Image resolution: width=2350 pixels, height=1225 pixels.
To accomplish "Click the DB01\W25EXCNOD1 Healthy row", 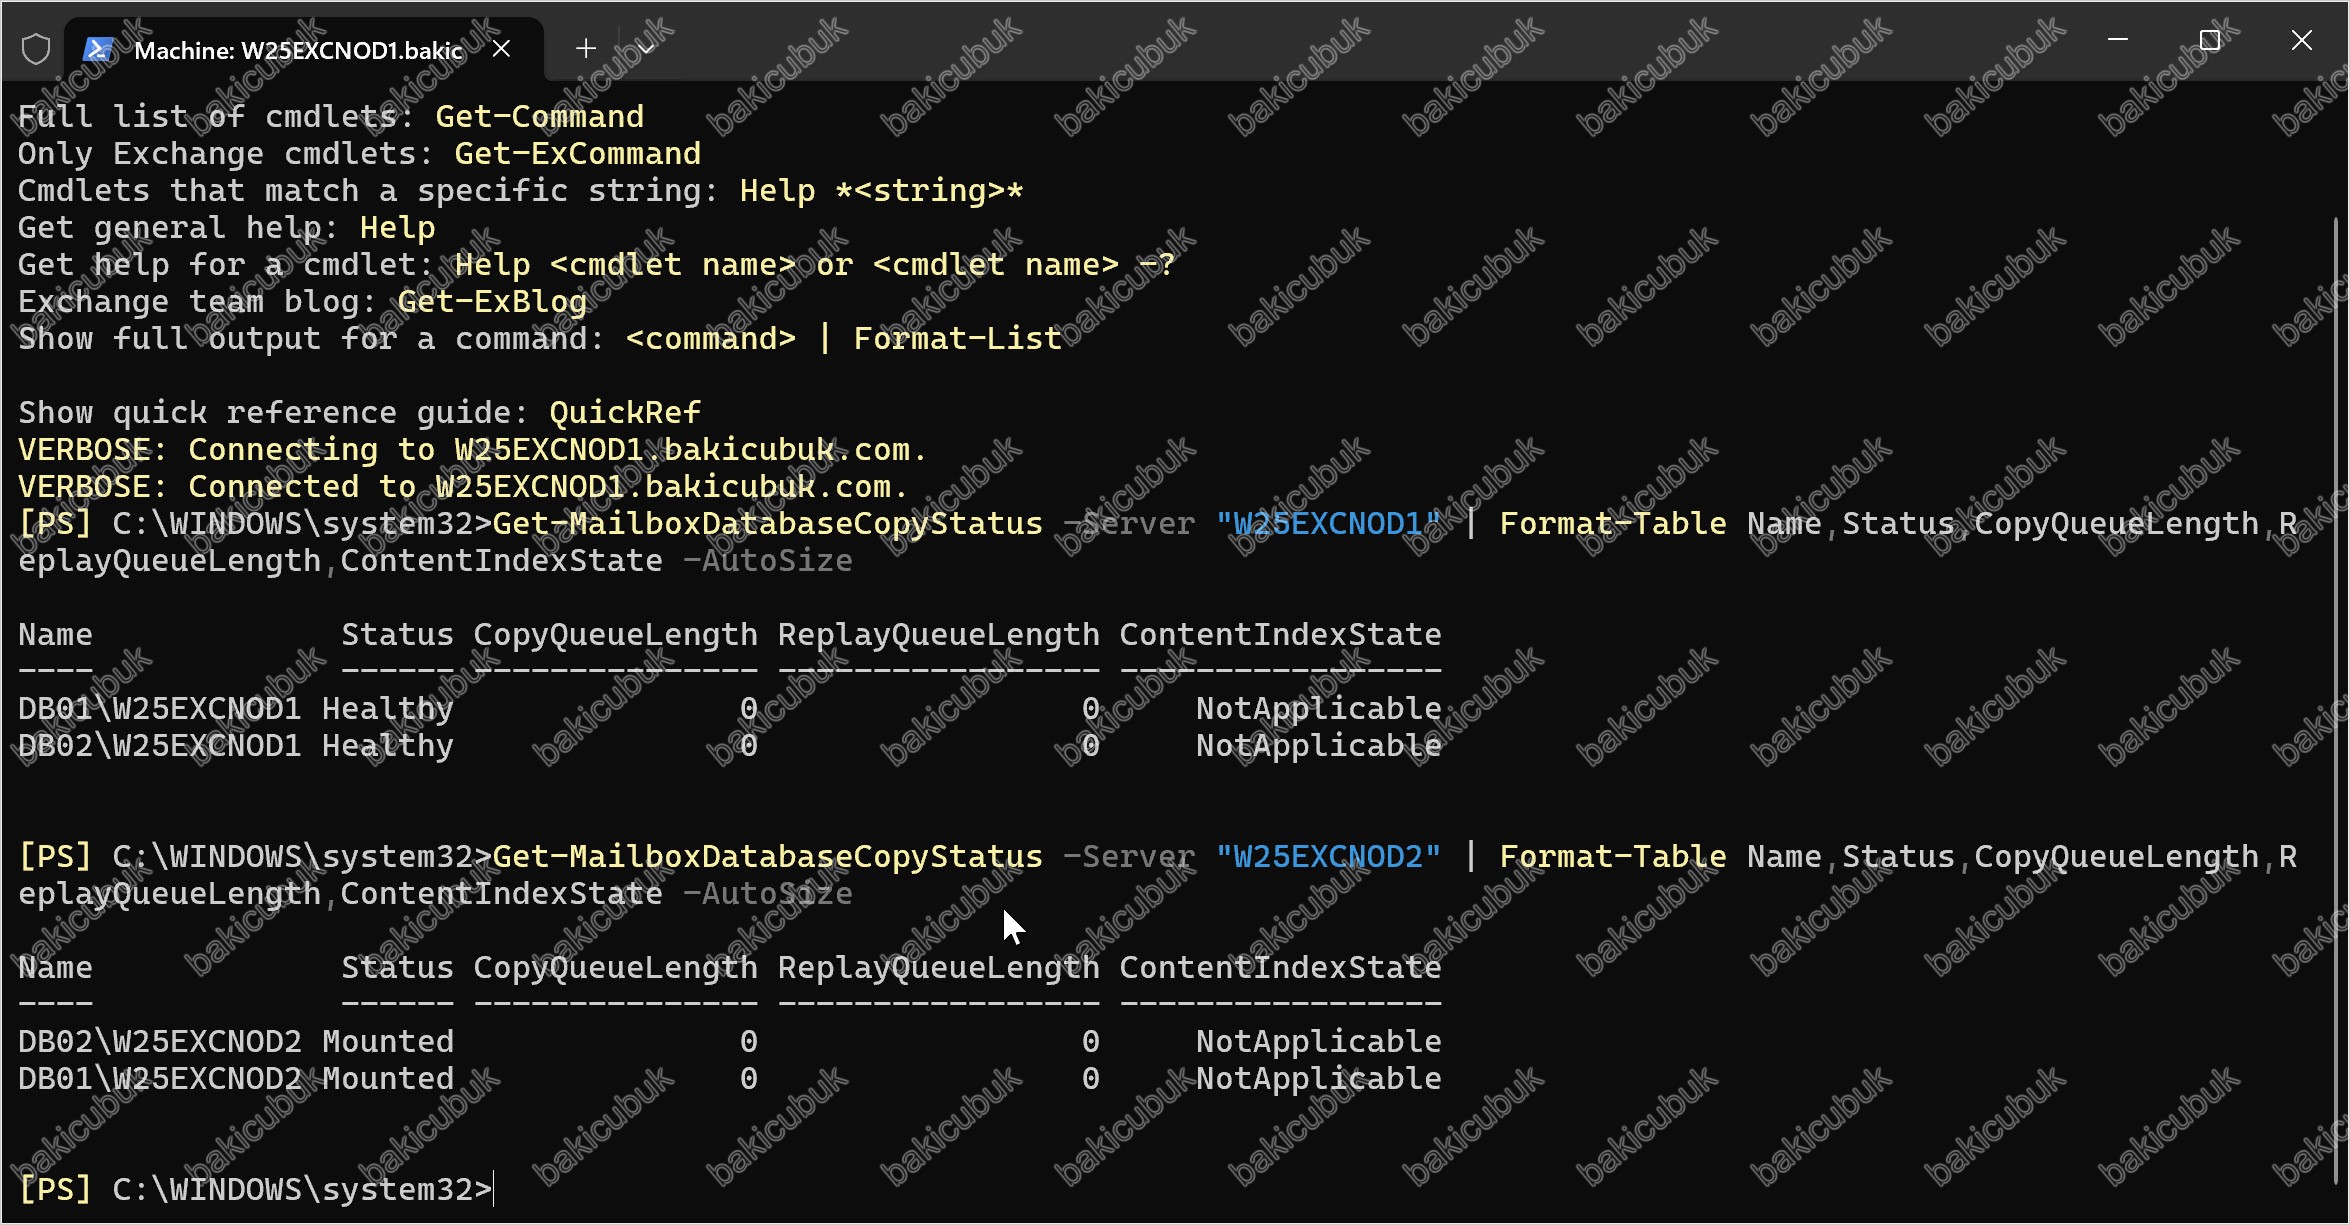I will pos(730,708).
